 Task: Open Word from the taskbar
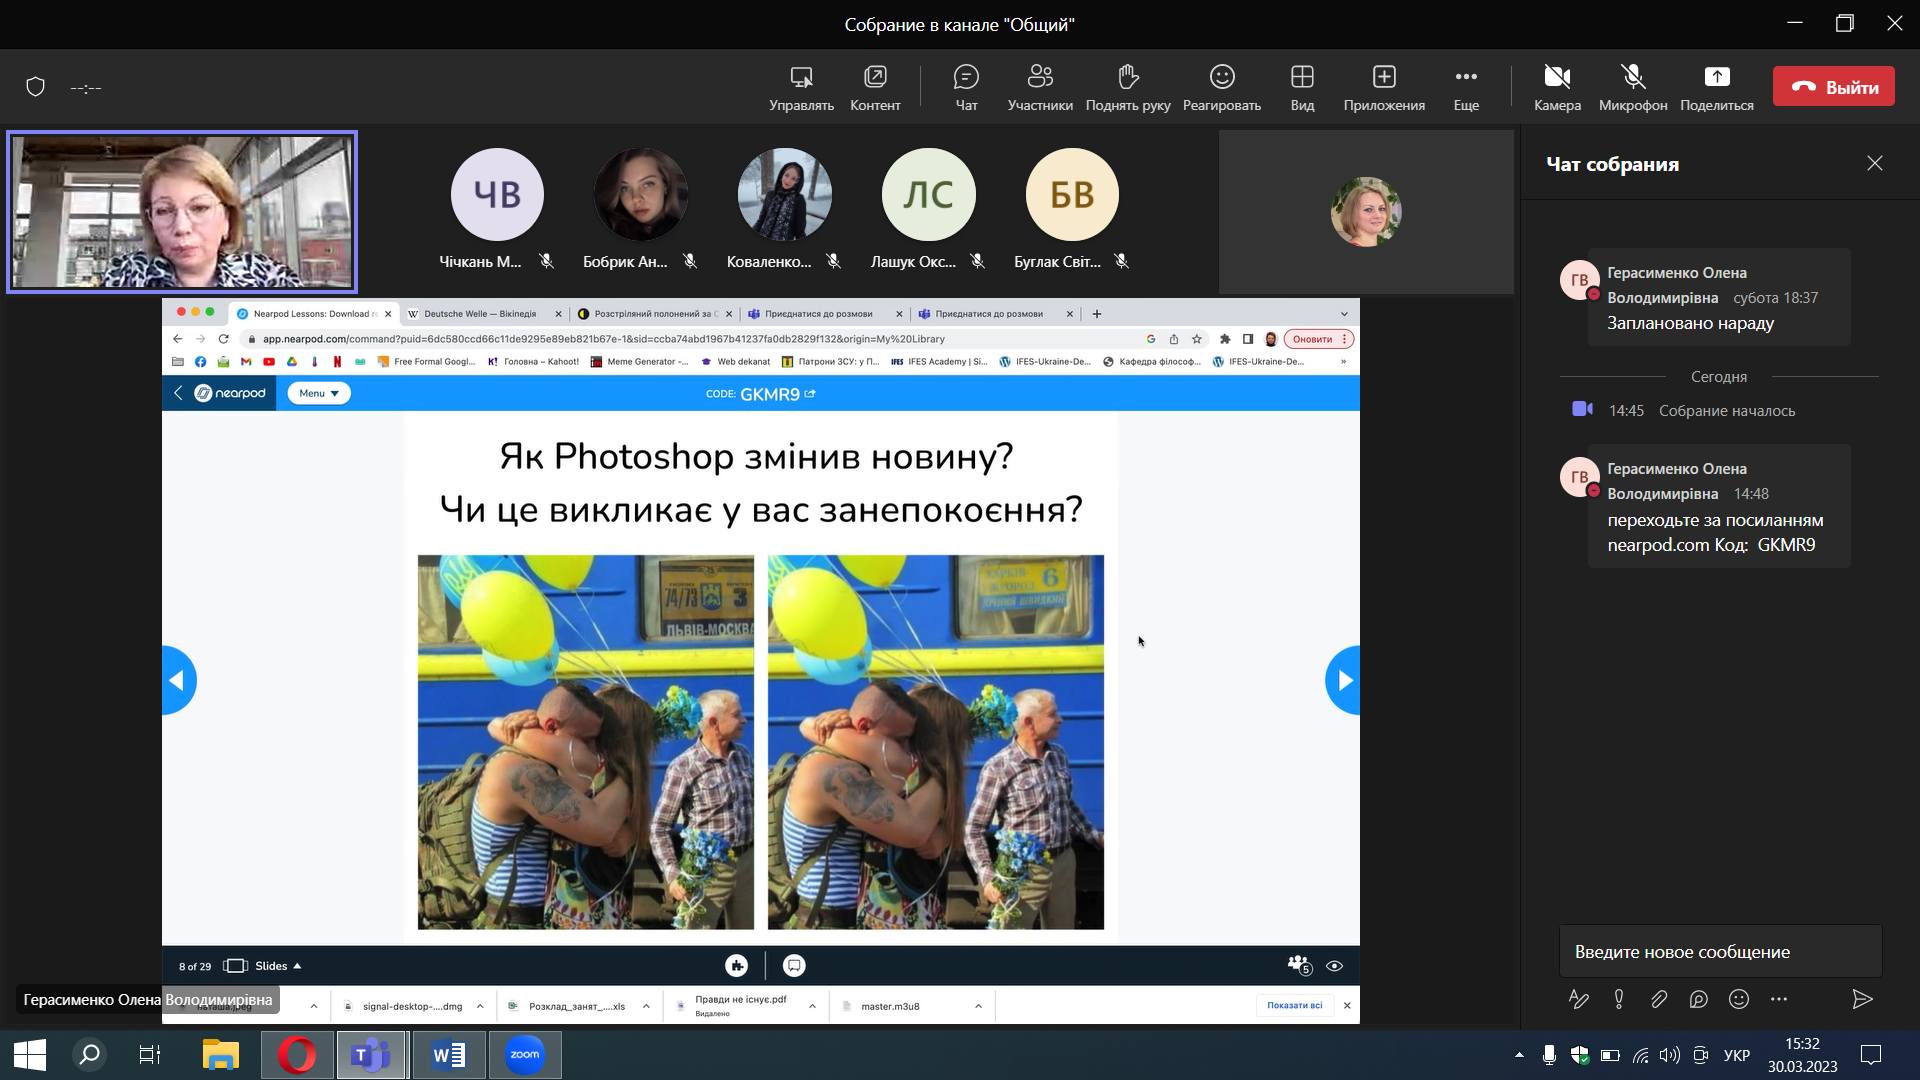pos(449,1054)
